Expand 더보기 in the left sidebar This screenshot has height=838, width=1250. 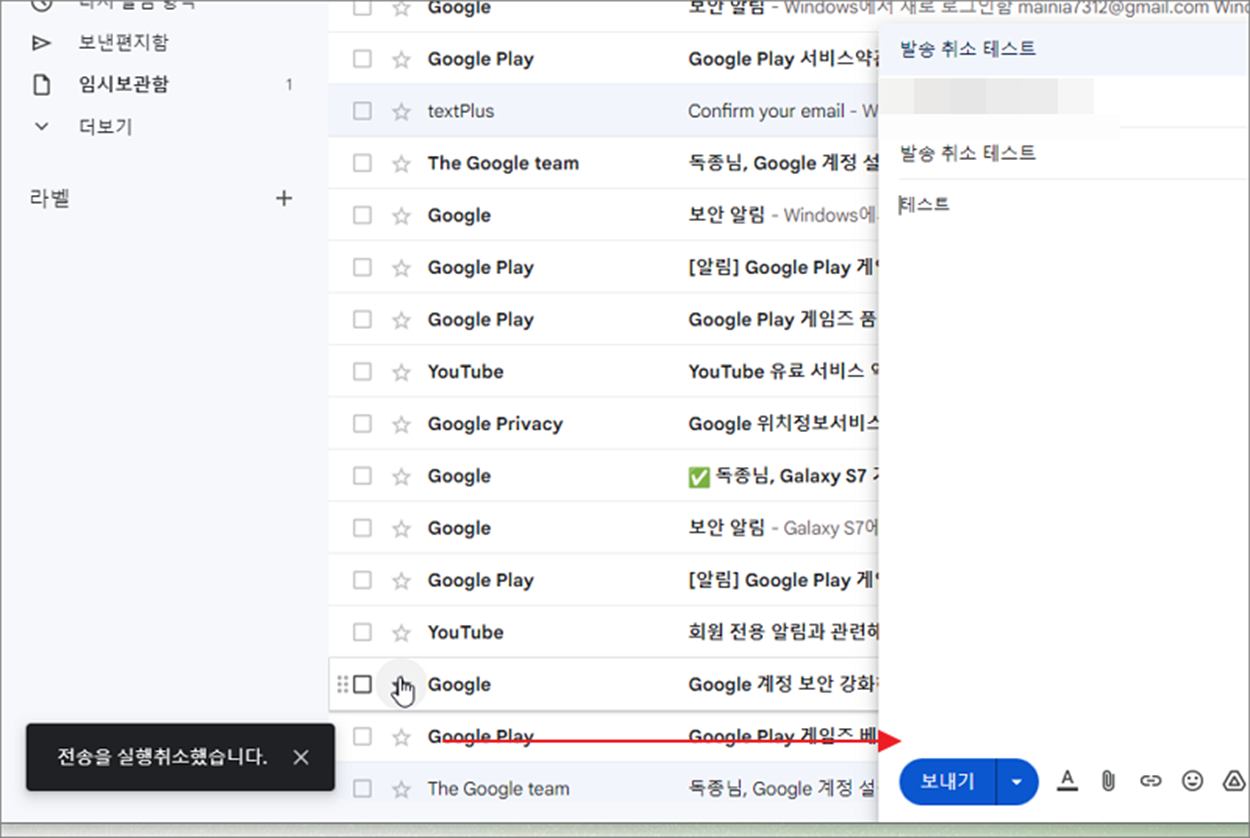(x=105, y=127)
